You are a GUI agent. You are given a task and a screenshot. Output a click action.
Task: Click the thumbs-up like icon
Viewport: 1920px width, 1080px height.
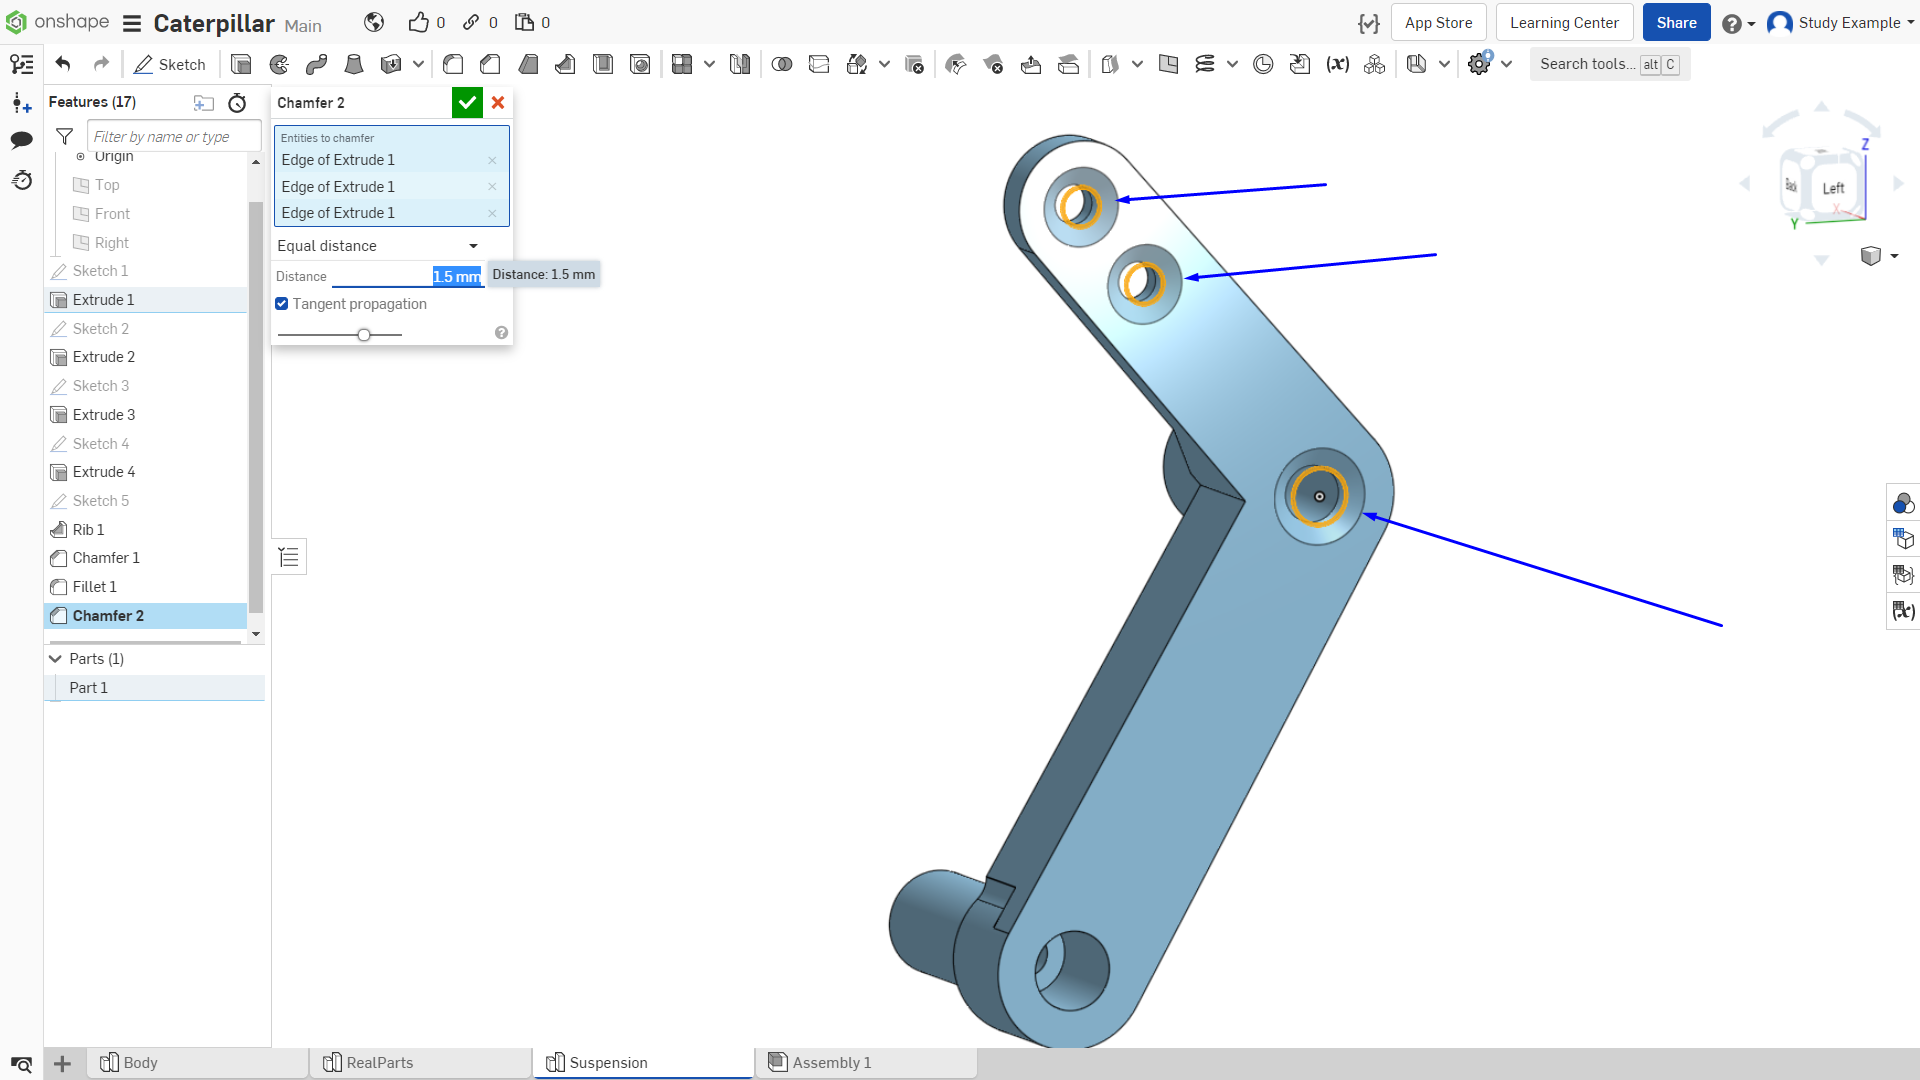pos(418,22)
